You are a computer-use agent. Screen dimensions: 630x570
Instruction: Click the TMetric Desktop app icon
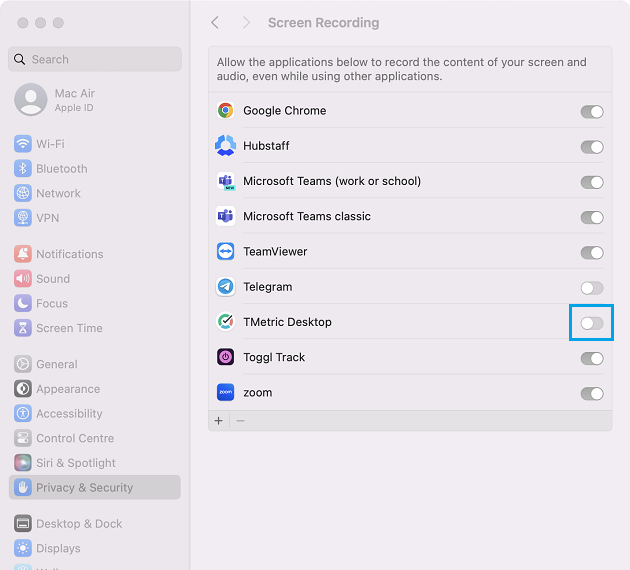click(225, 322)
